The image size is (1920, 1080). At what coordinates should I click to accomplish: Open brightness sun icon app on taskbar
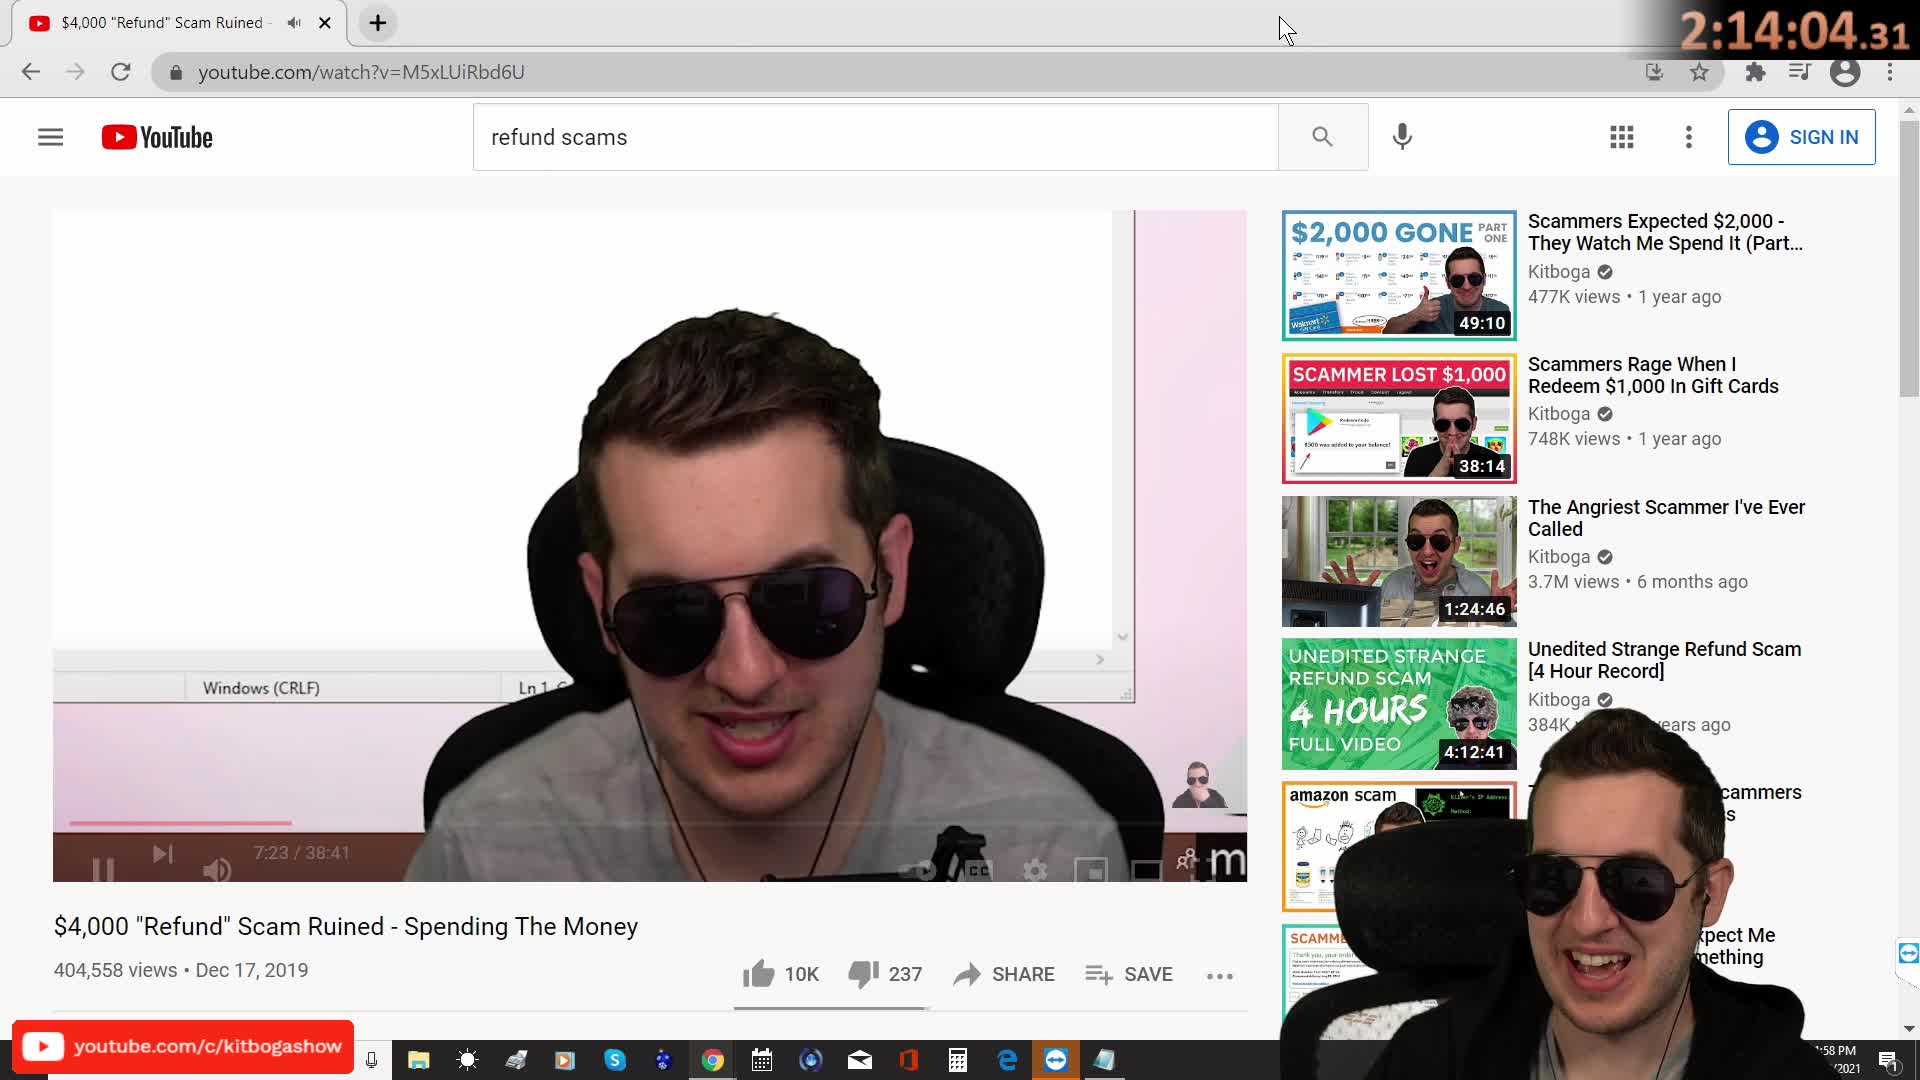(467, 1060)
